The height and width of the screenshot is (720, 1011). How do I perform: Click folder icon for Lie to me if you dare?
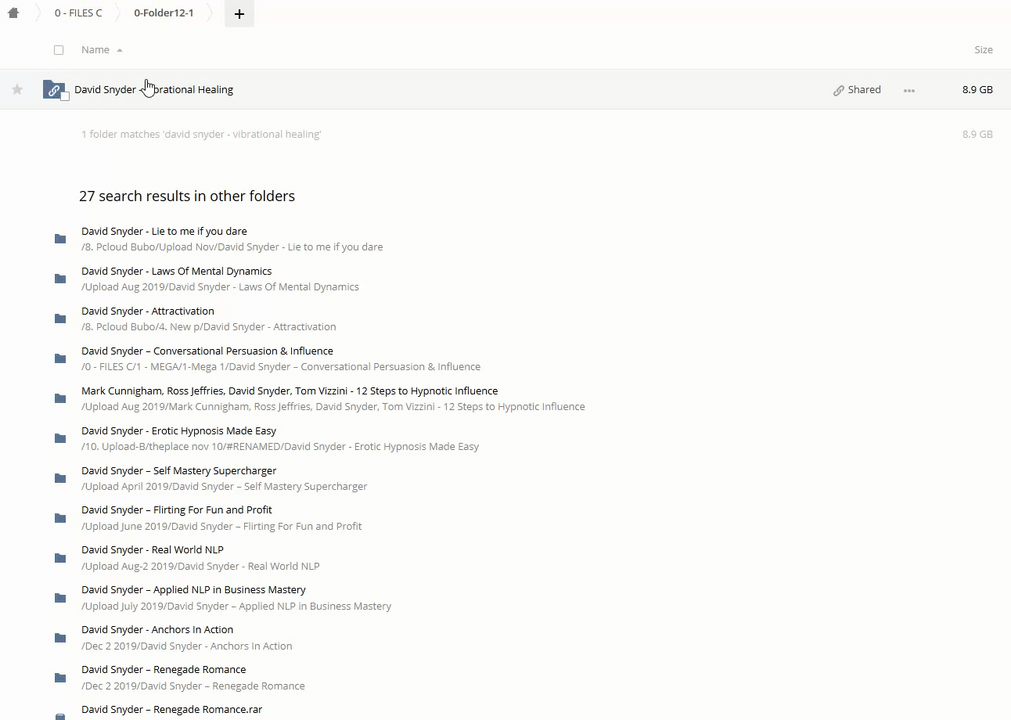click(60, 239)
